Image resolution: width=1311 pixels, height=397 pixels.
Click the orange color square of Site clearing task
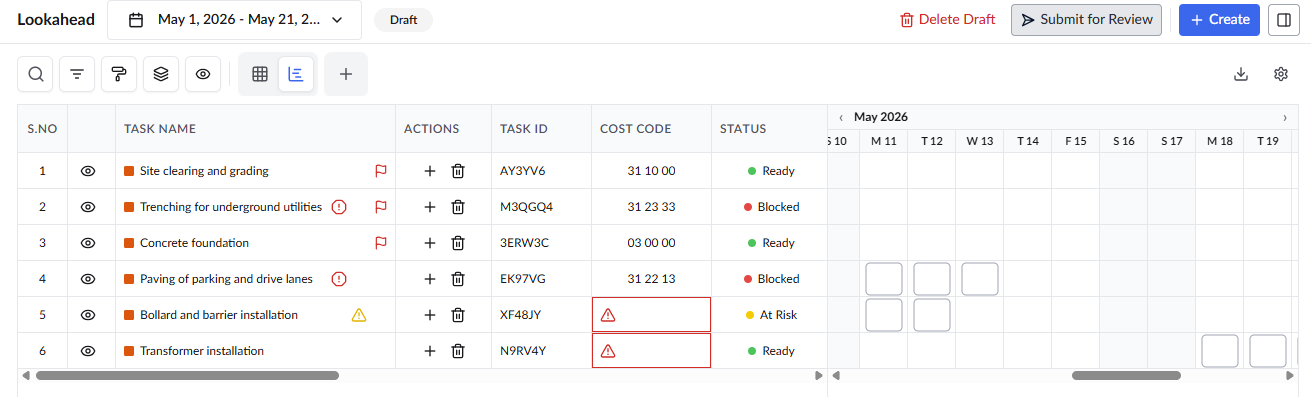pyautogui.click(x=129, y=171)
